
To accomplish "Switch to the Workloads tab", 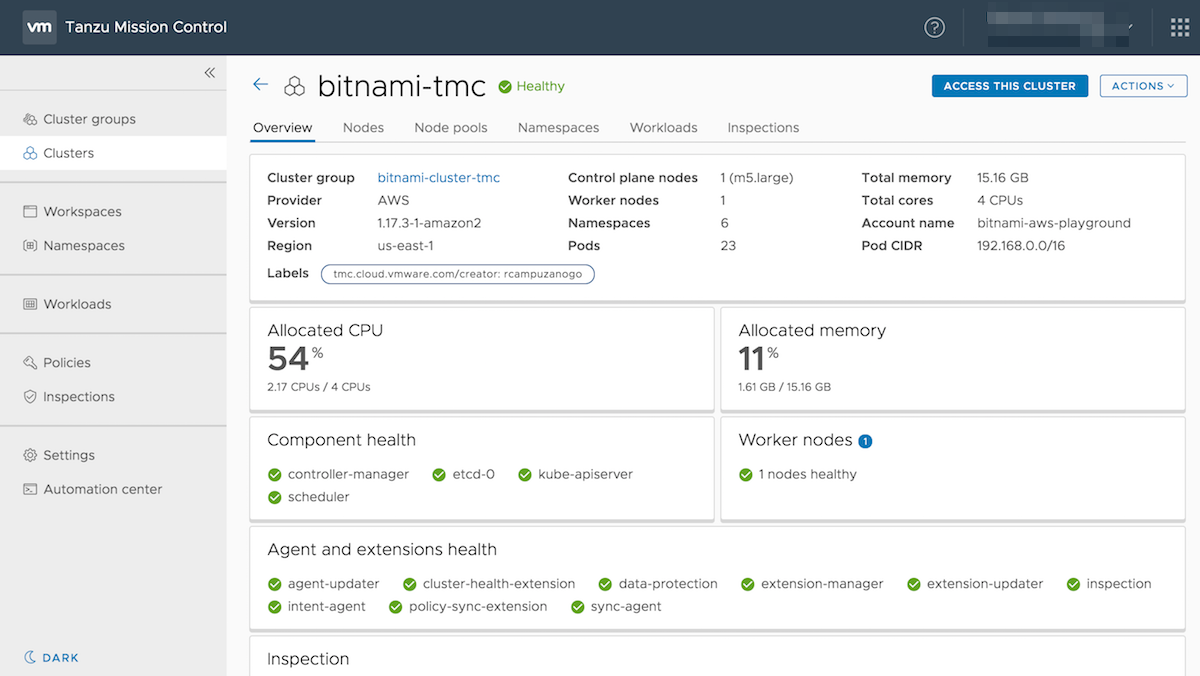I will click(x=663, y=128).
